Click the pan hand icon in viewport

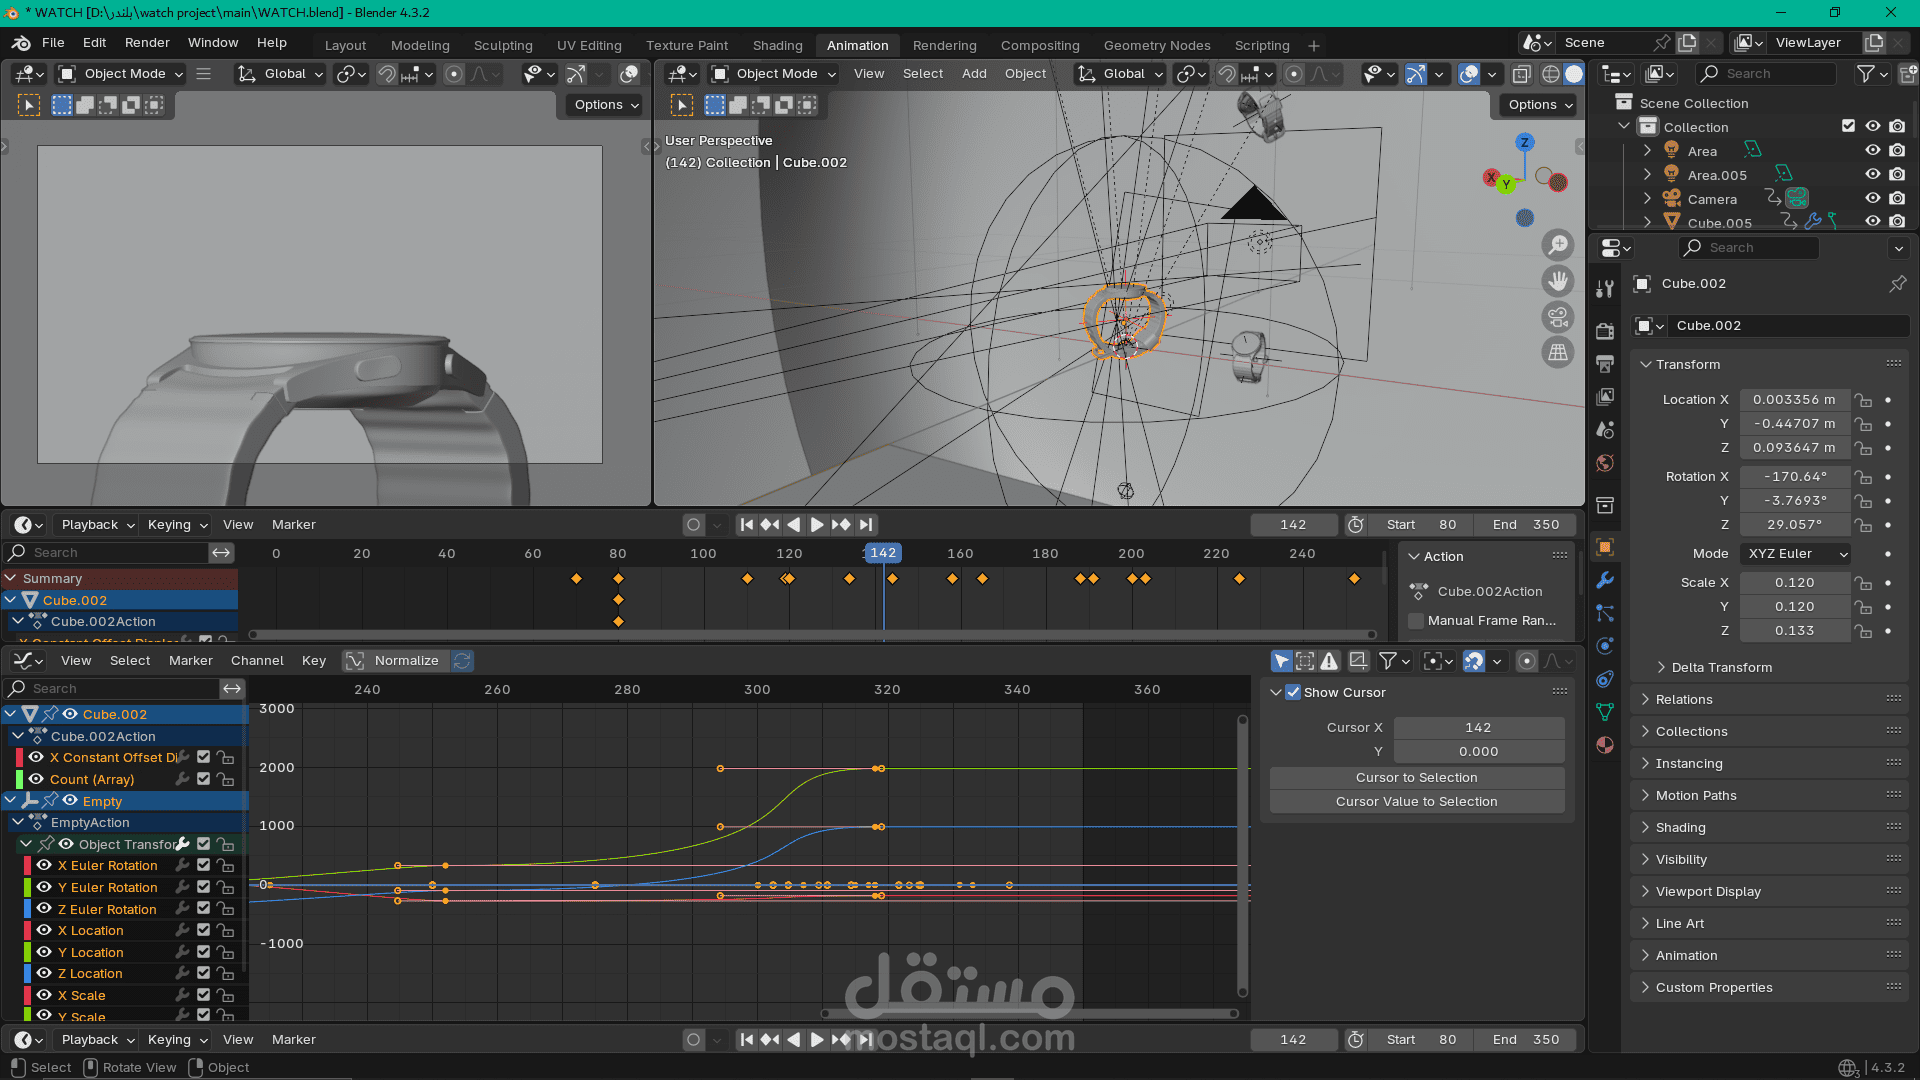click(1558, 281)
